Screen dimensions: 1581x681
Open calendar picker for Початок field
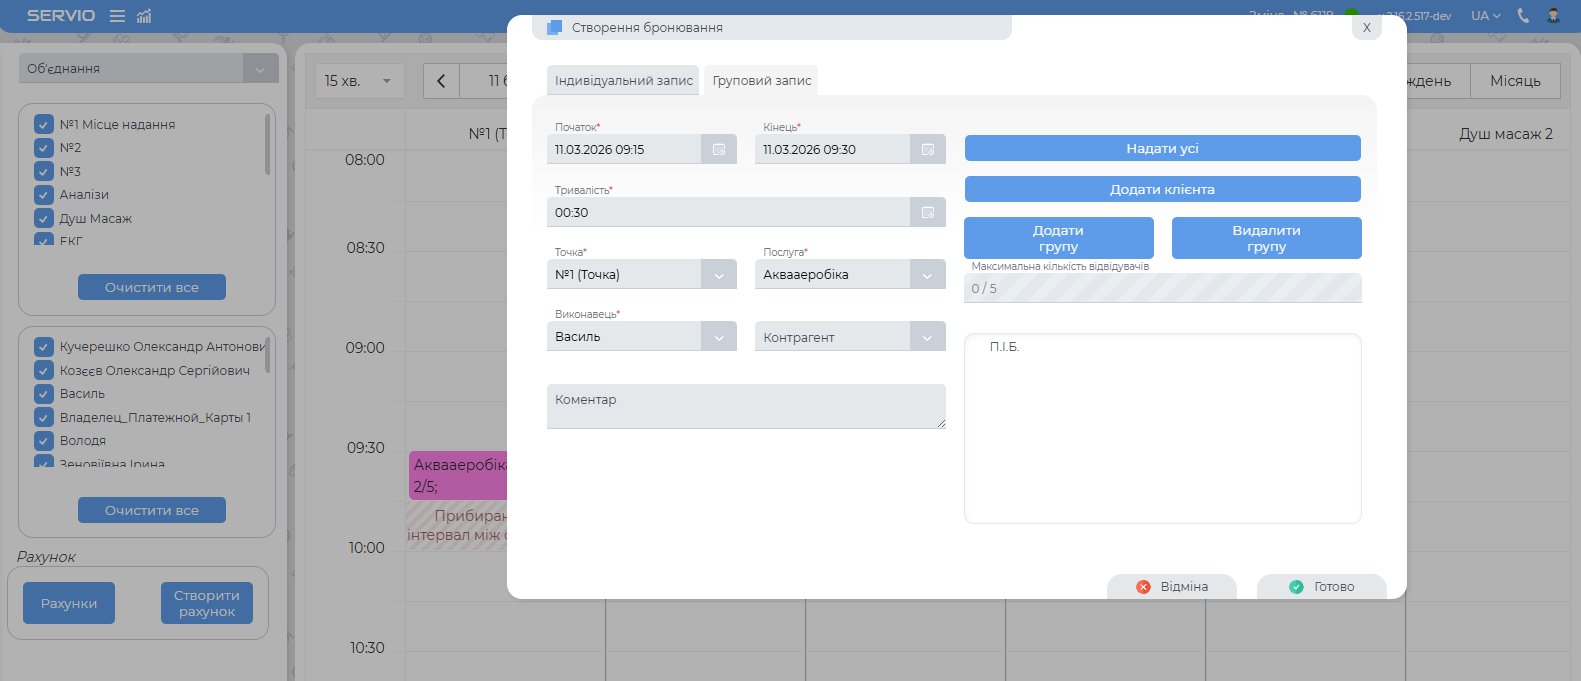click(x=719, y=150)
